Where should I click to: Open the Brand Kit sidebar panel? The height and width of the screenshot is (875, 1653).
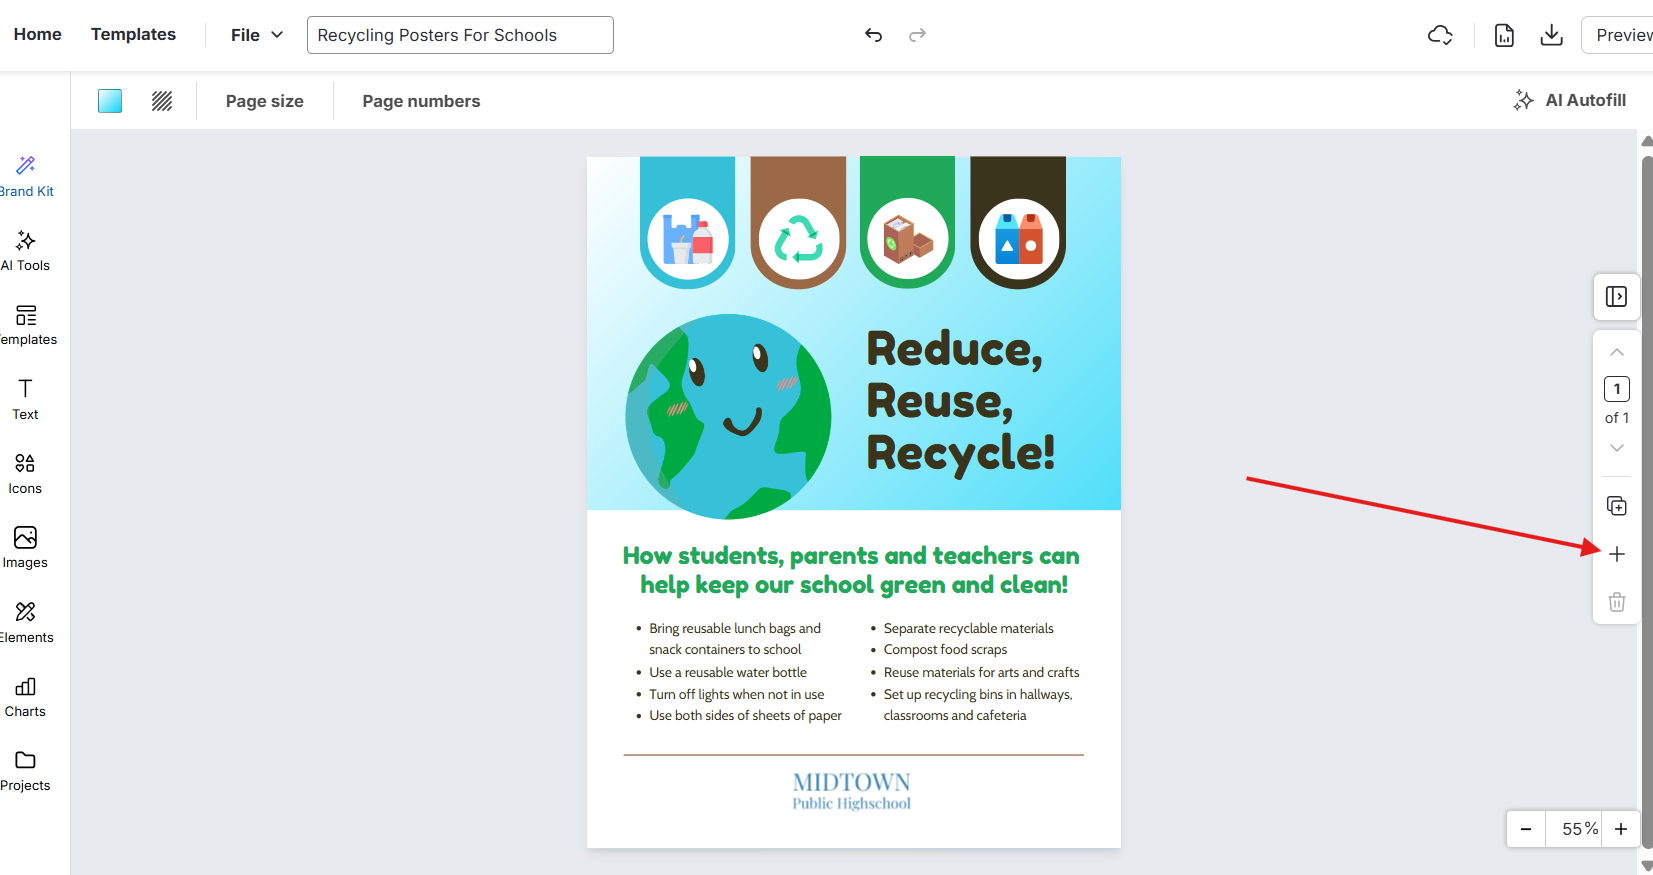pos(26,176)
